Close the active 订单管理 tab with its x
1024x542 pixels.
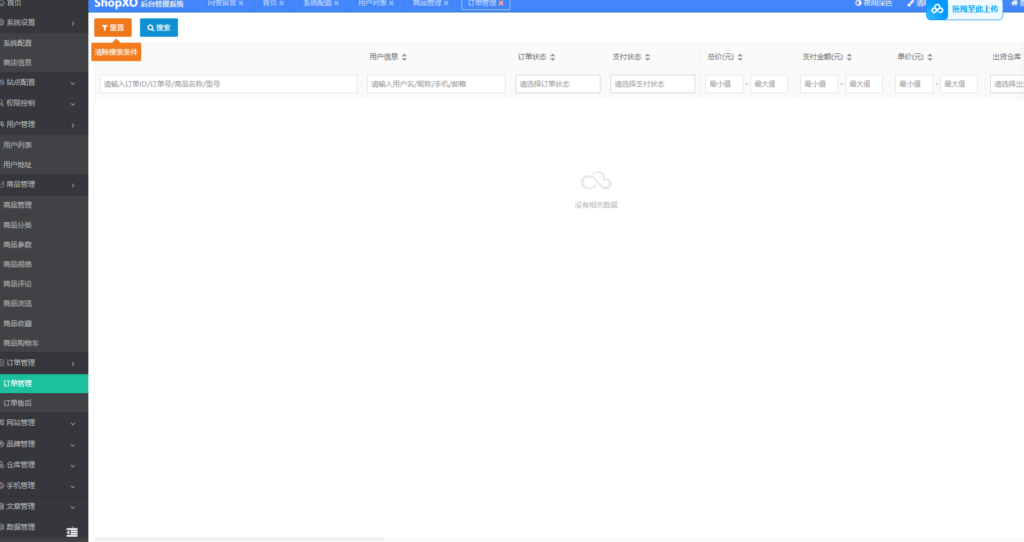tap(501, 3)
